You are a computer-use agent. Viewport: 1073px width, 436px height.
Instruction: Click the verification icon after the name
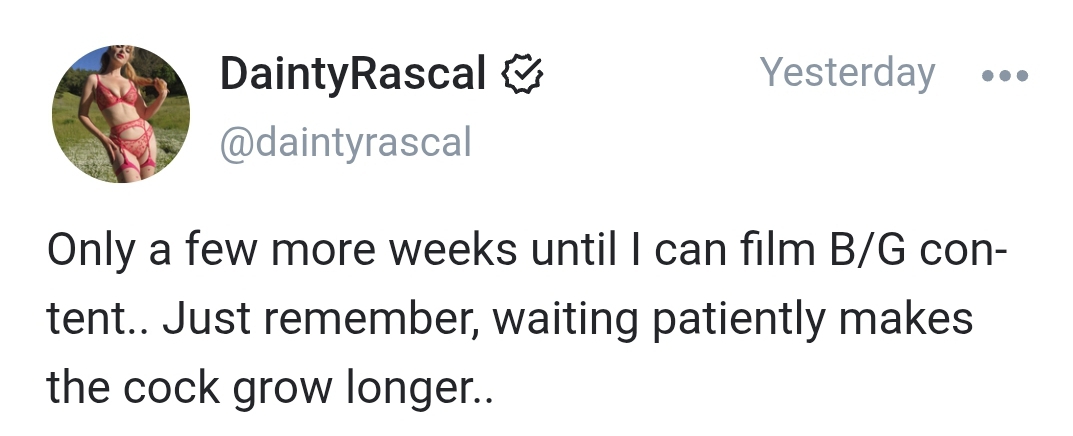[521, 75]
